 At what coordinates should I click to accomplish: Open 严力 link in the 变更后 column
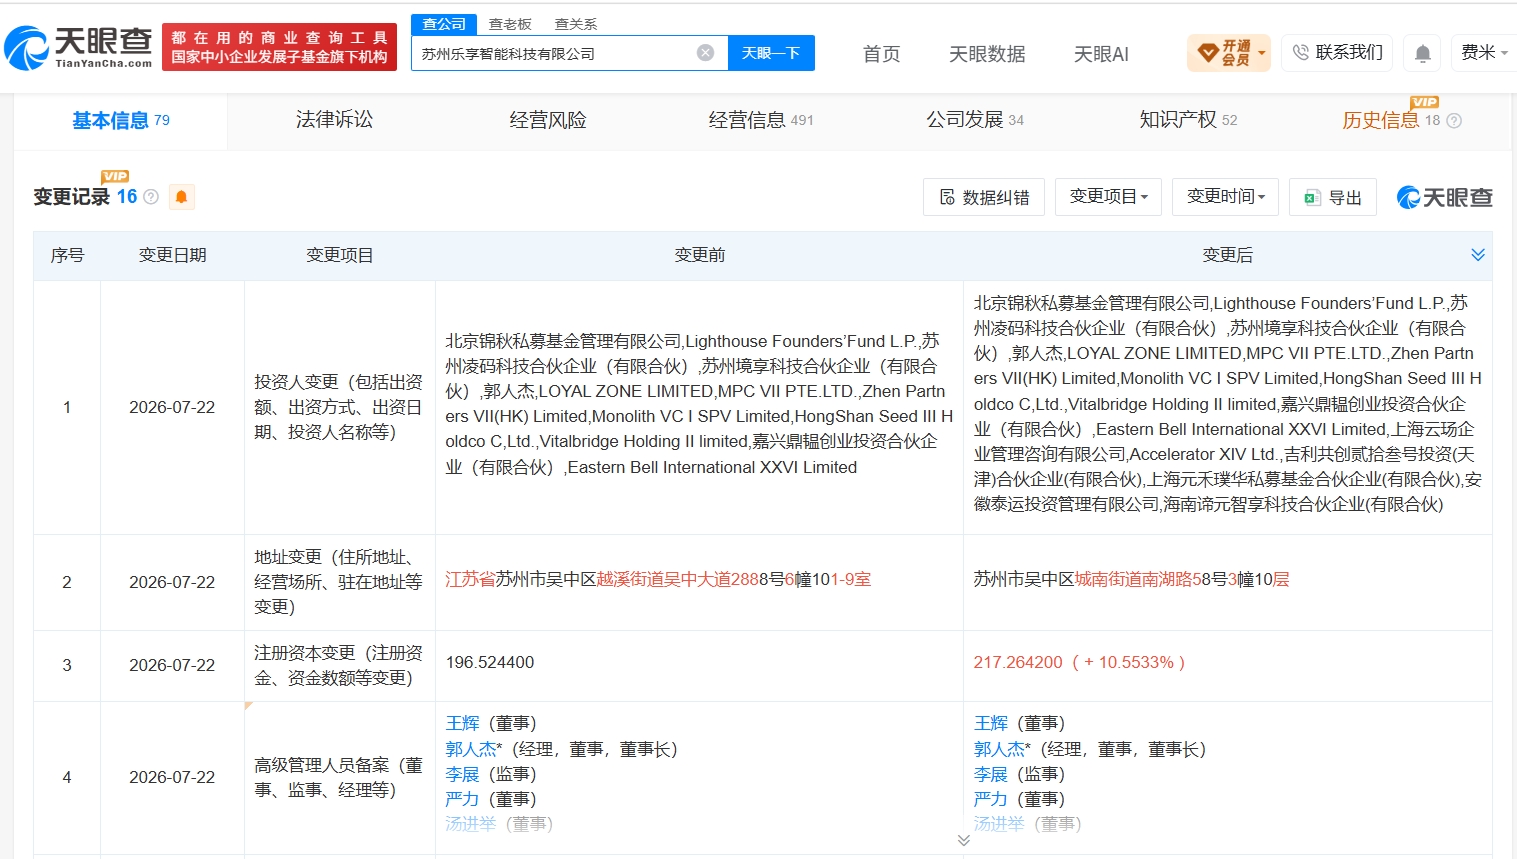991,799
